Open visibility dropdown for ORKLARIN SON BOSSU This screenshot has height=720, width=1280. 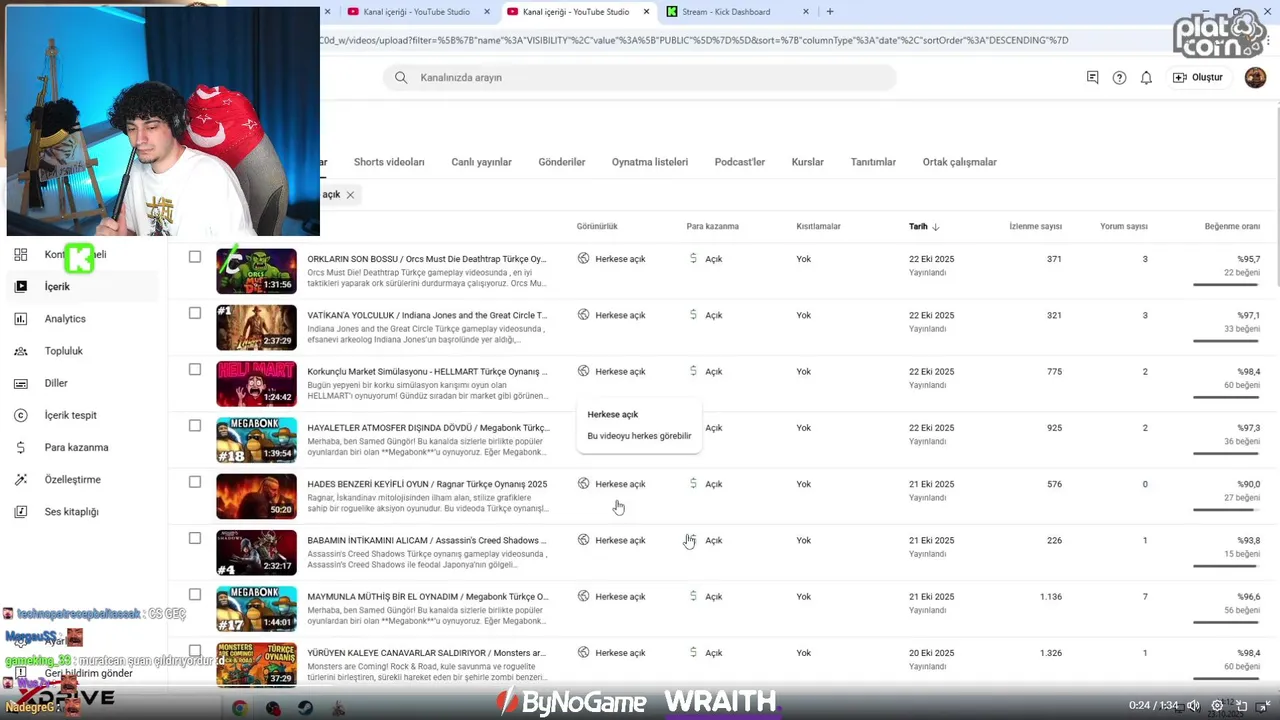pyautogui.click(x=611, y=259)
